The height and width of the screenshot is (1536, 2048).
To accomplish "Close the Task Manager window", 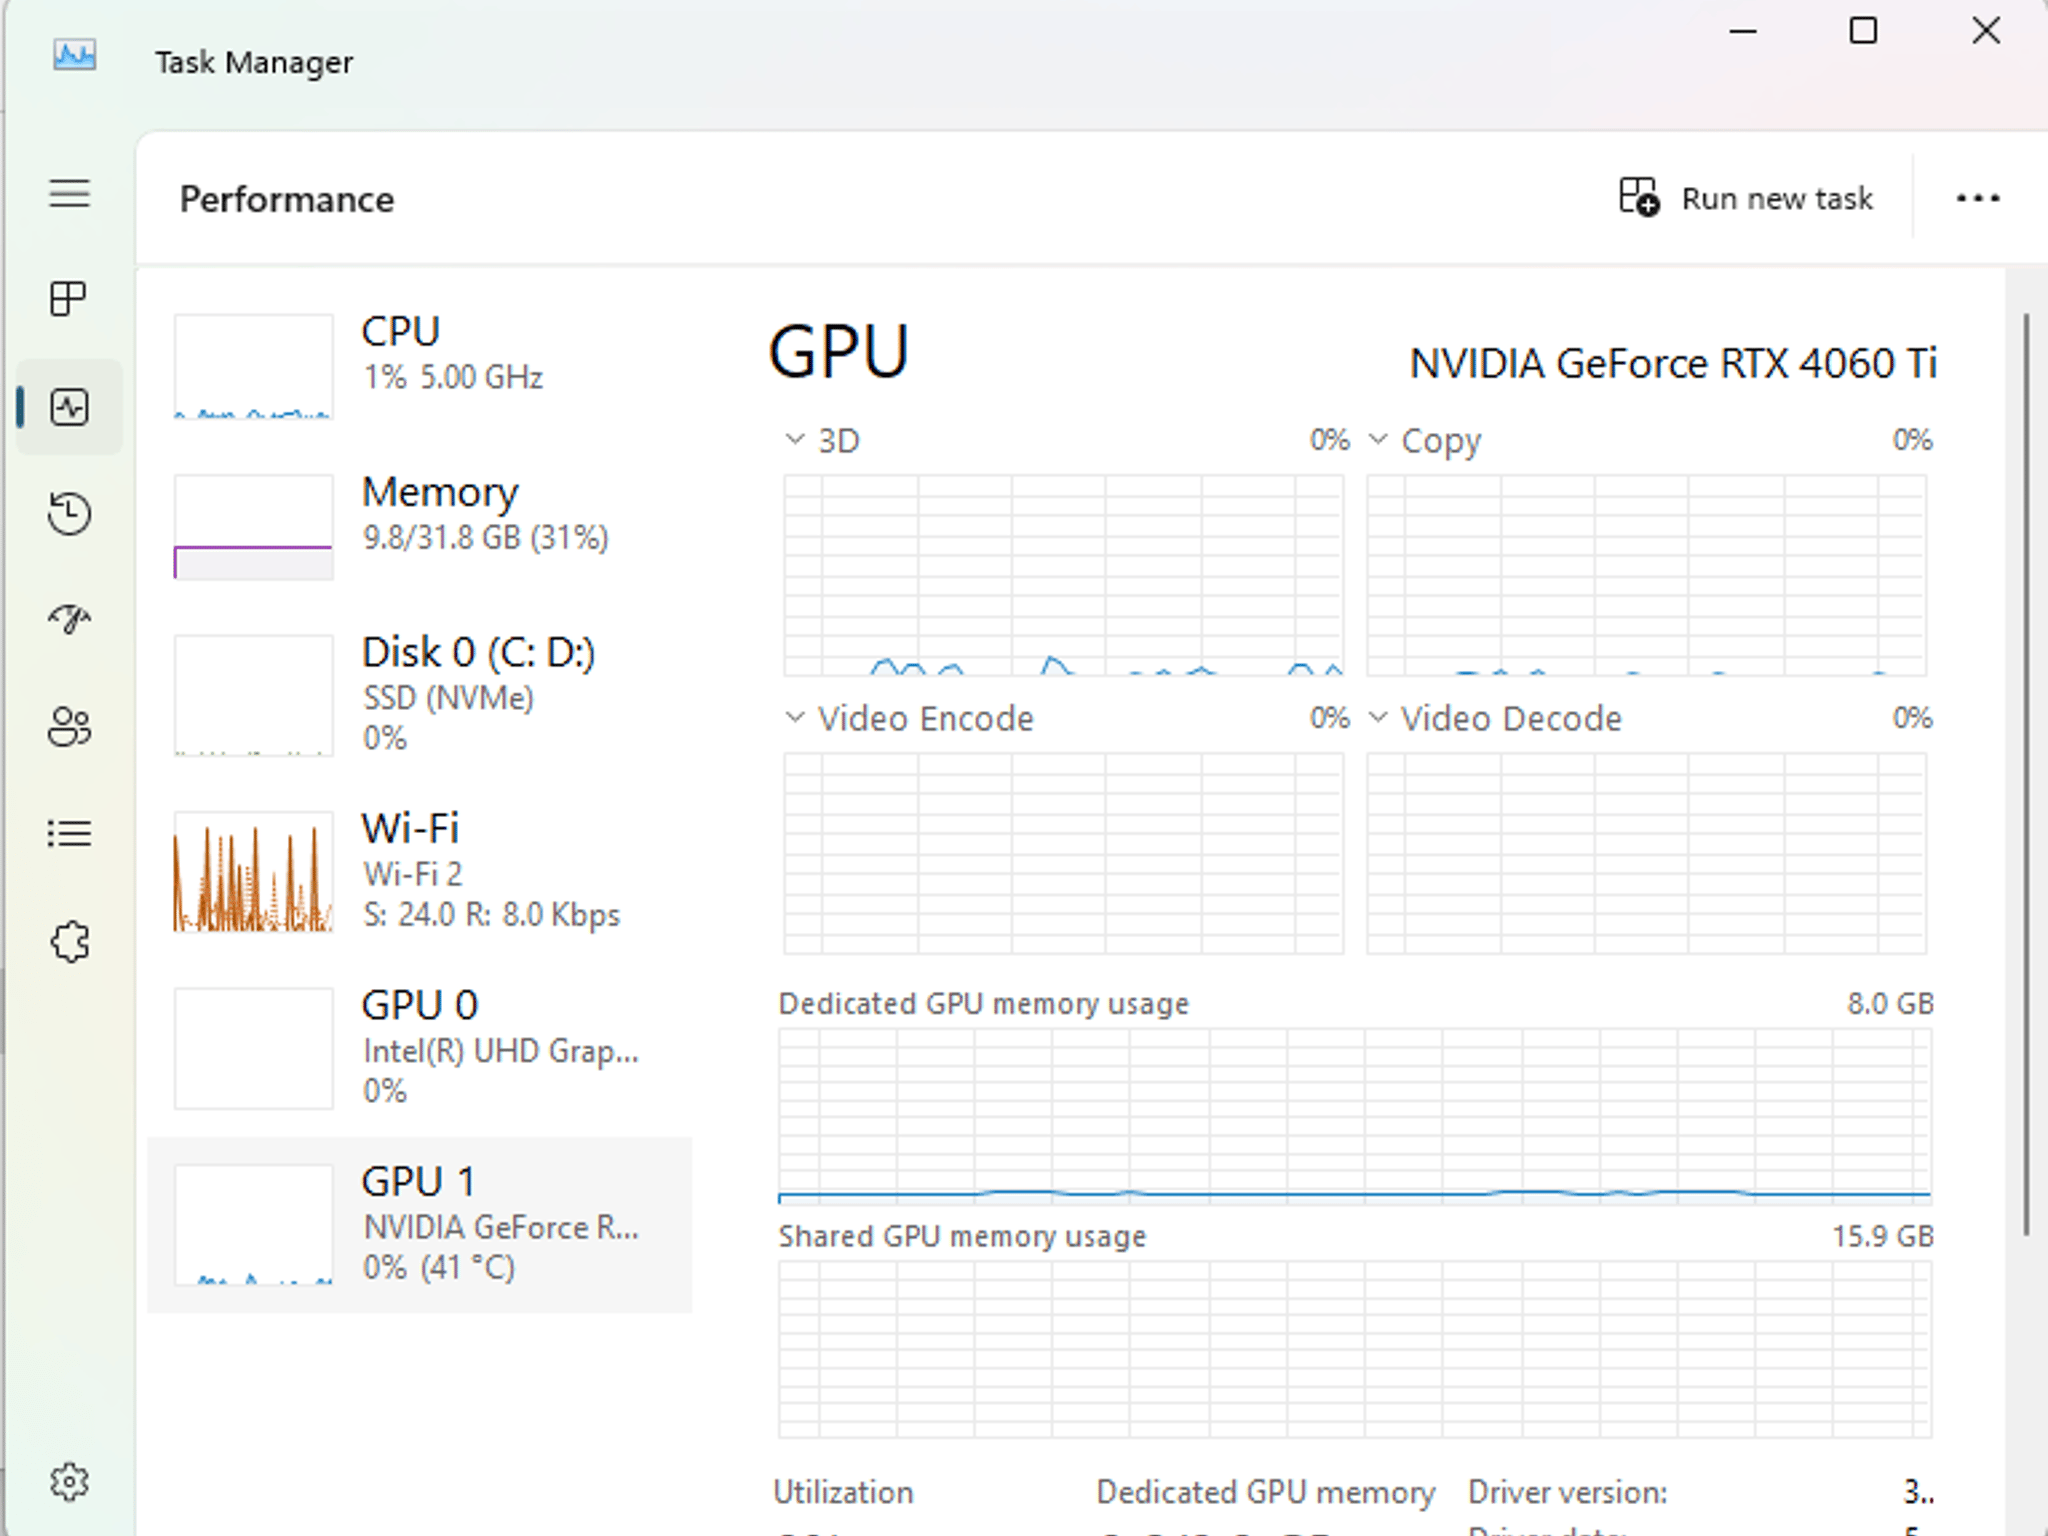I will pos(1986,31).
